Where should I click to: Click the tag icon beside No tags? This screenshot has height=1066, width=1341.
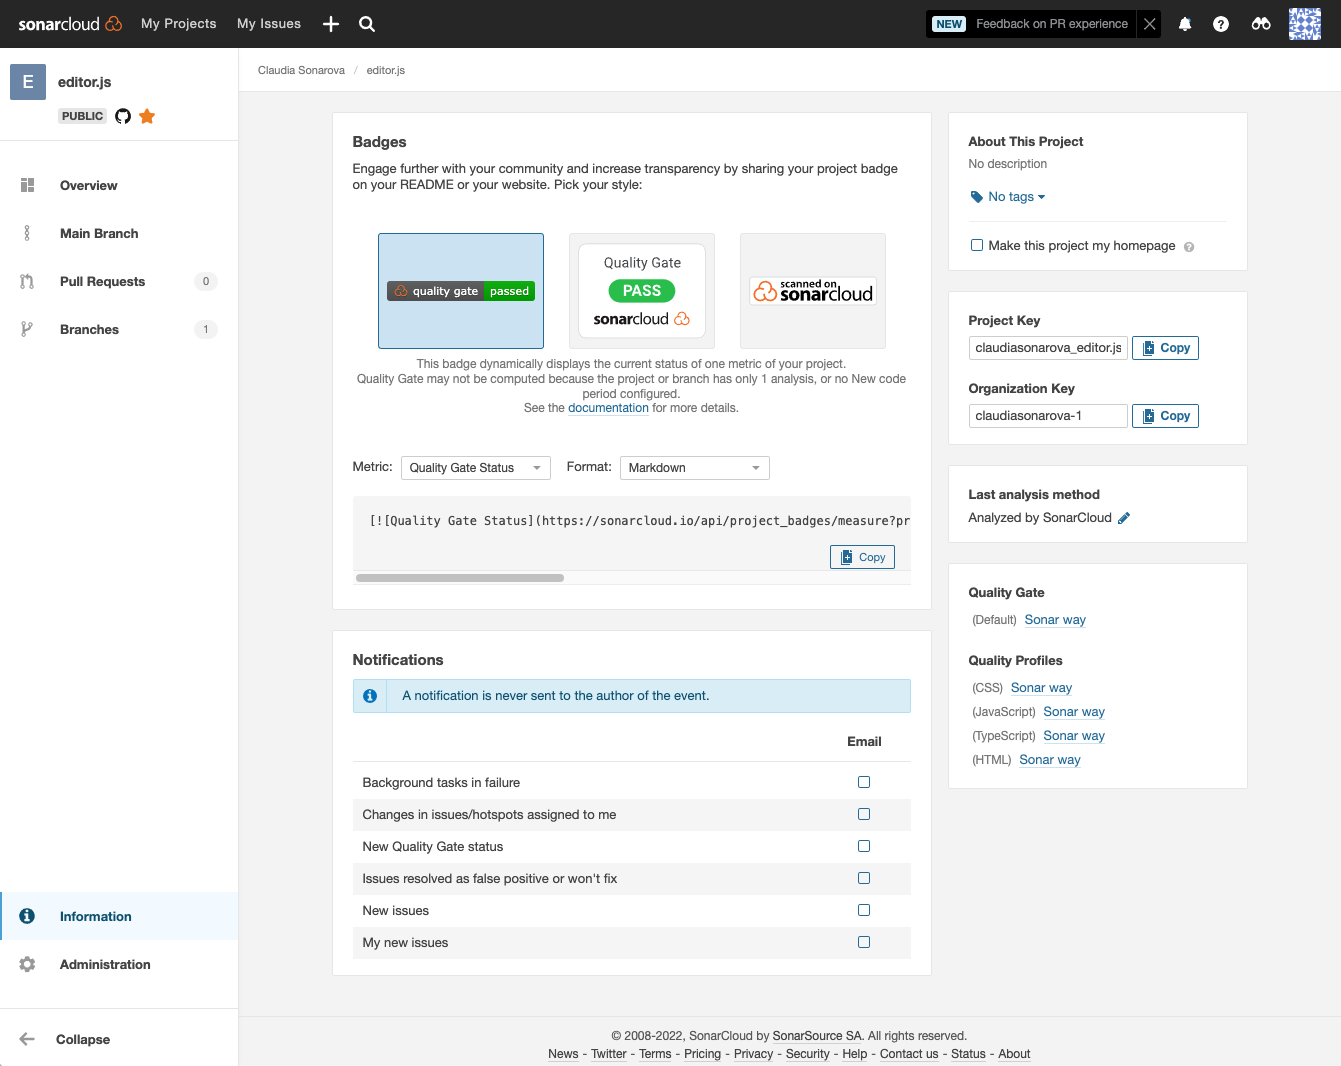(x=977, y=197)
